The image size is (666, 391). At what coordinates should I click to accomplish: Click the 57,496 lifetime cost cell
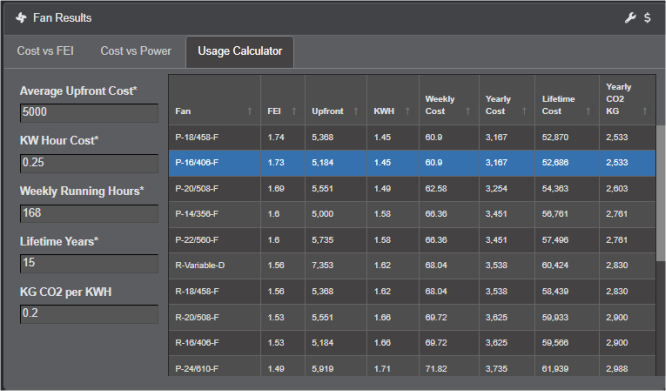tap(567, 240)
